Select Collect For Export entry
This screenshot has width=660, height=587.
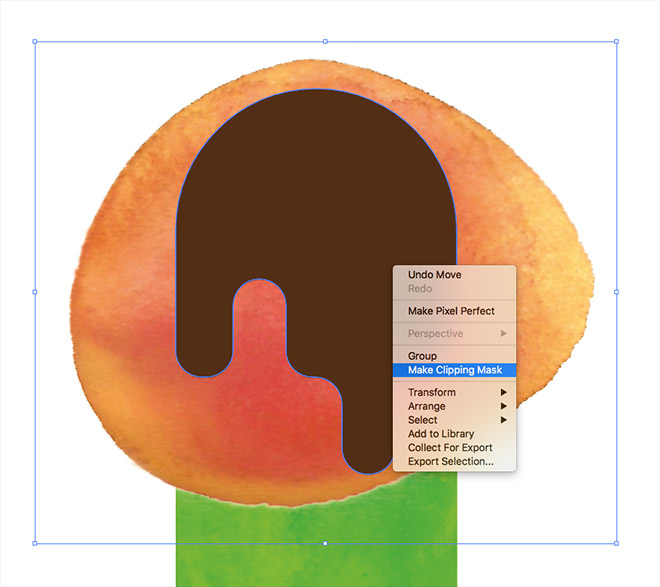pyautogui.click(x=455, y=448)
